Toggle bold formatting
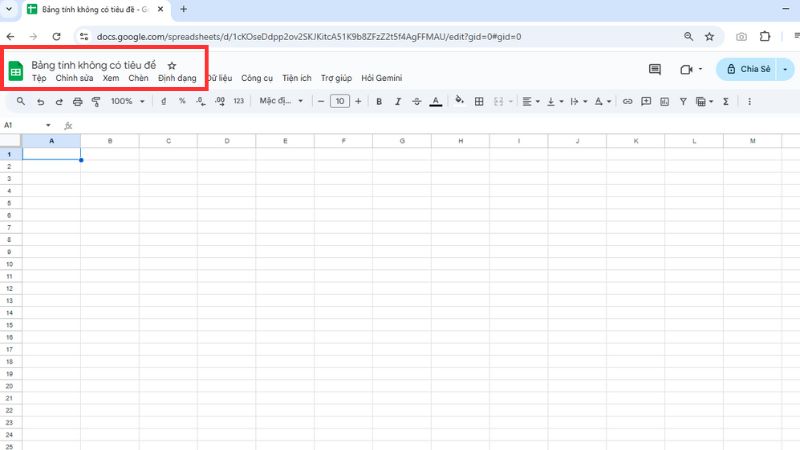Screen dimensions: 800x450 (x=379, y=101)
